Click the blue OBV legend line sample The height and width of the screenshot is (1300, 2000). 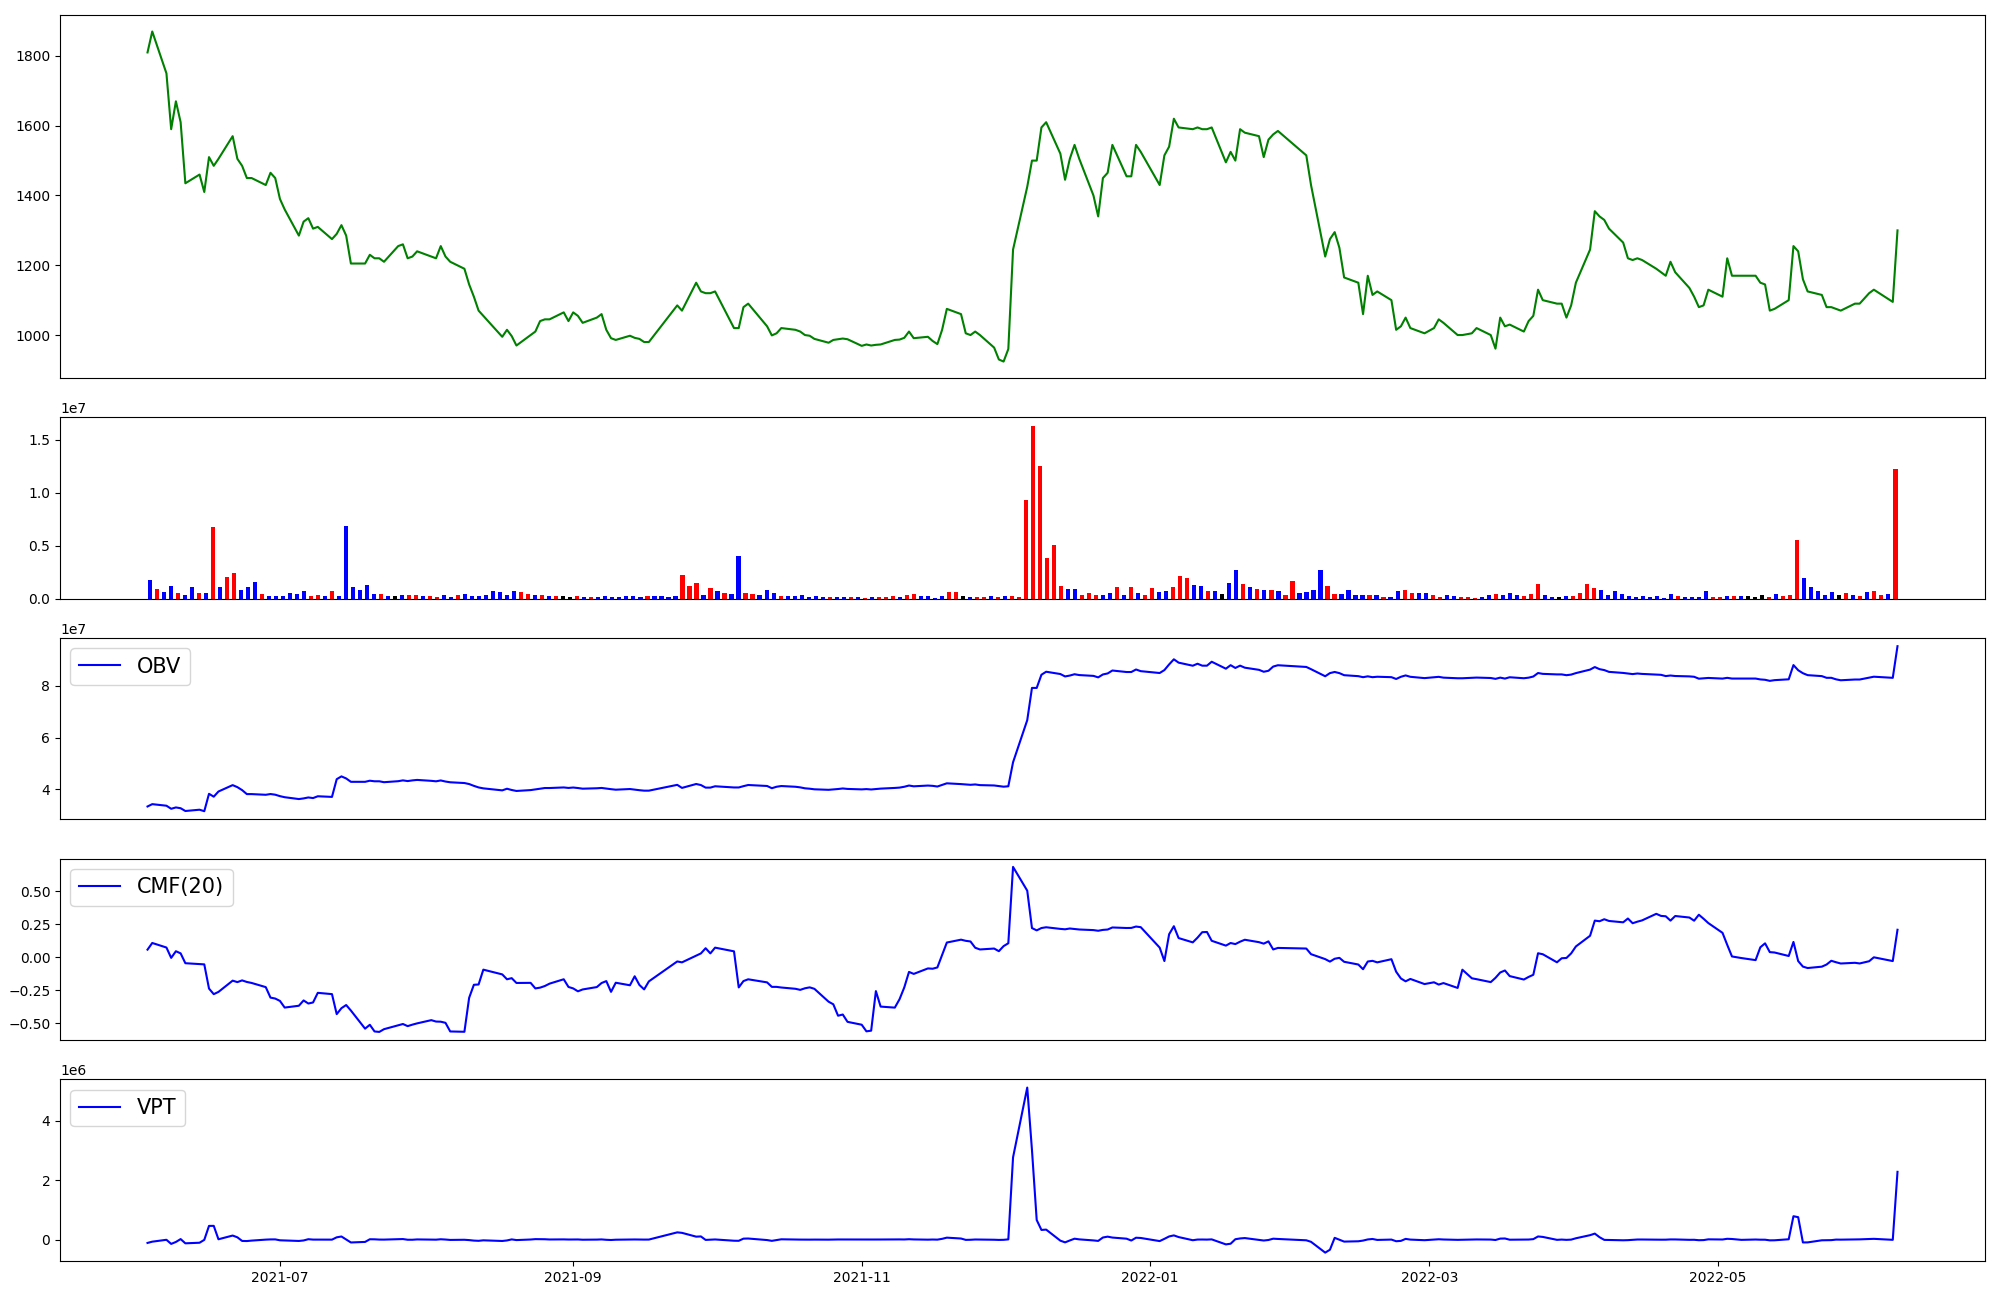click(99, 666)
